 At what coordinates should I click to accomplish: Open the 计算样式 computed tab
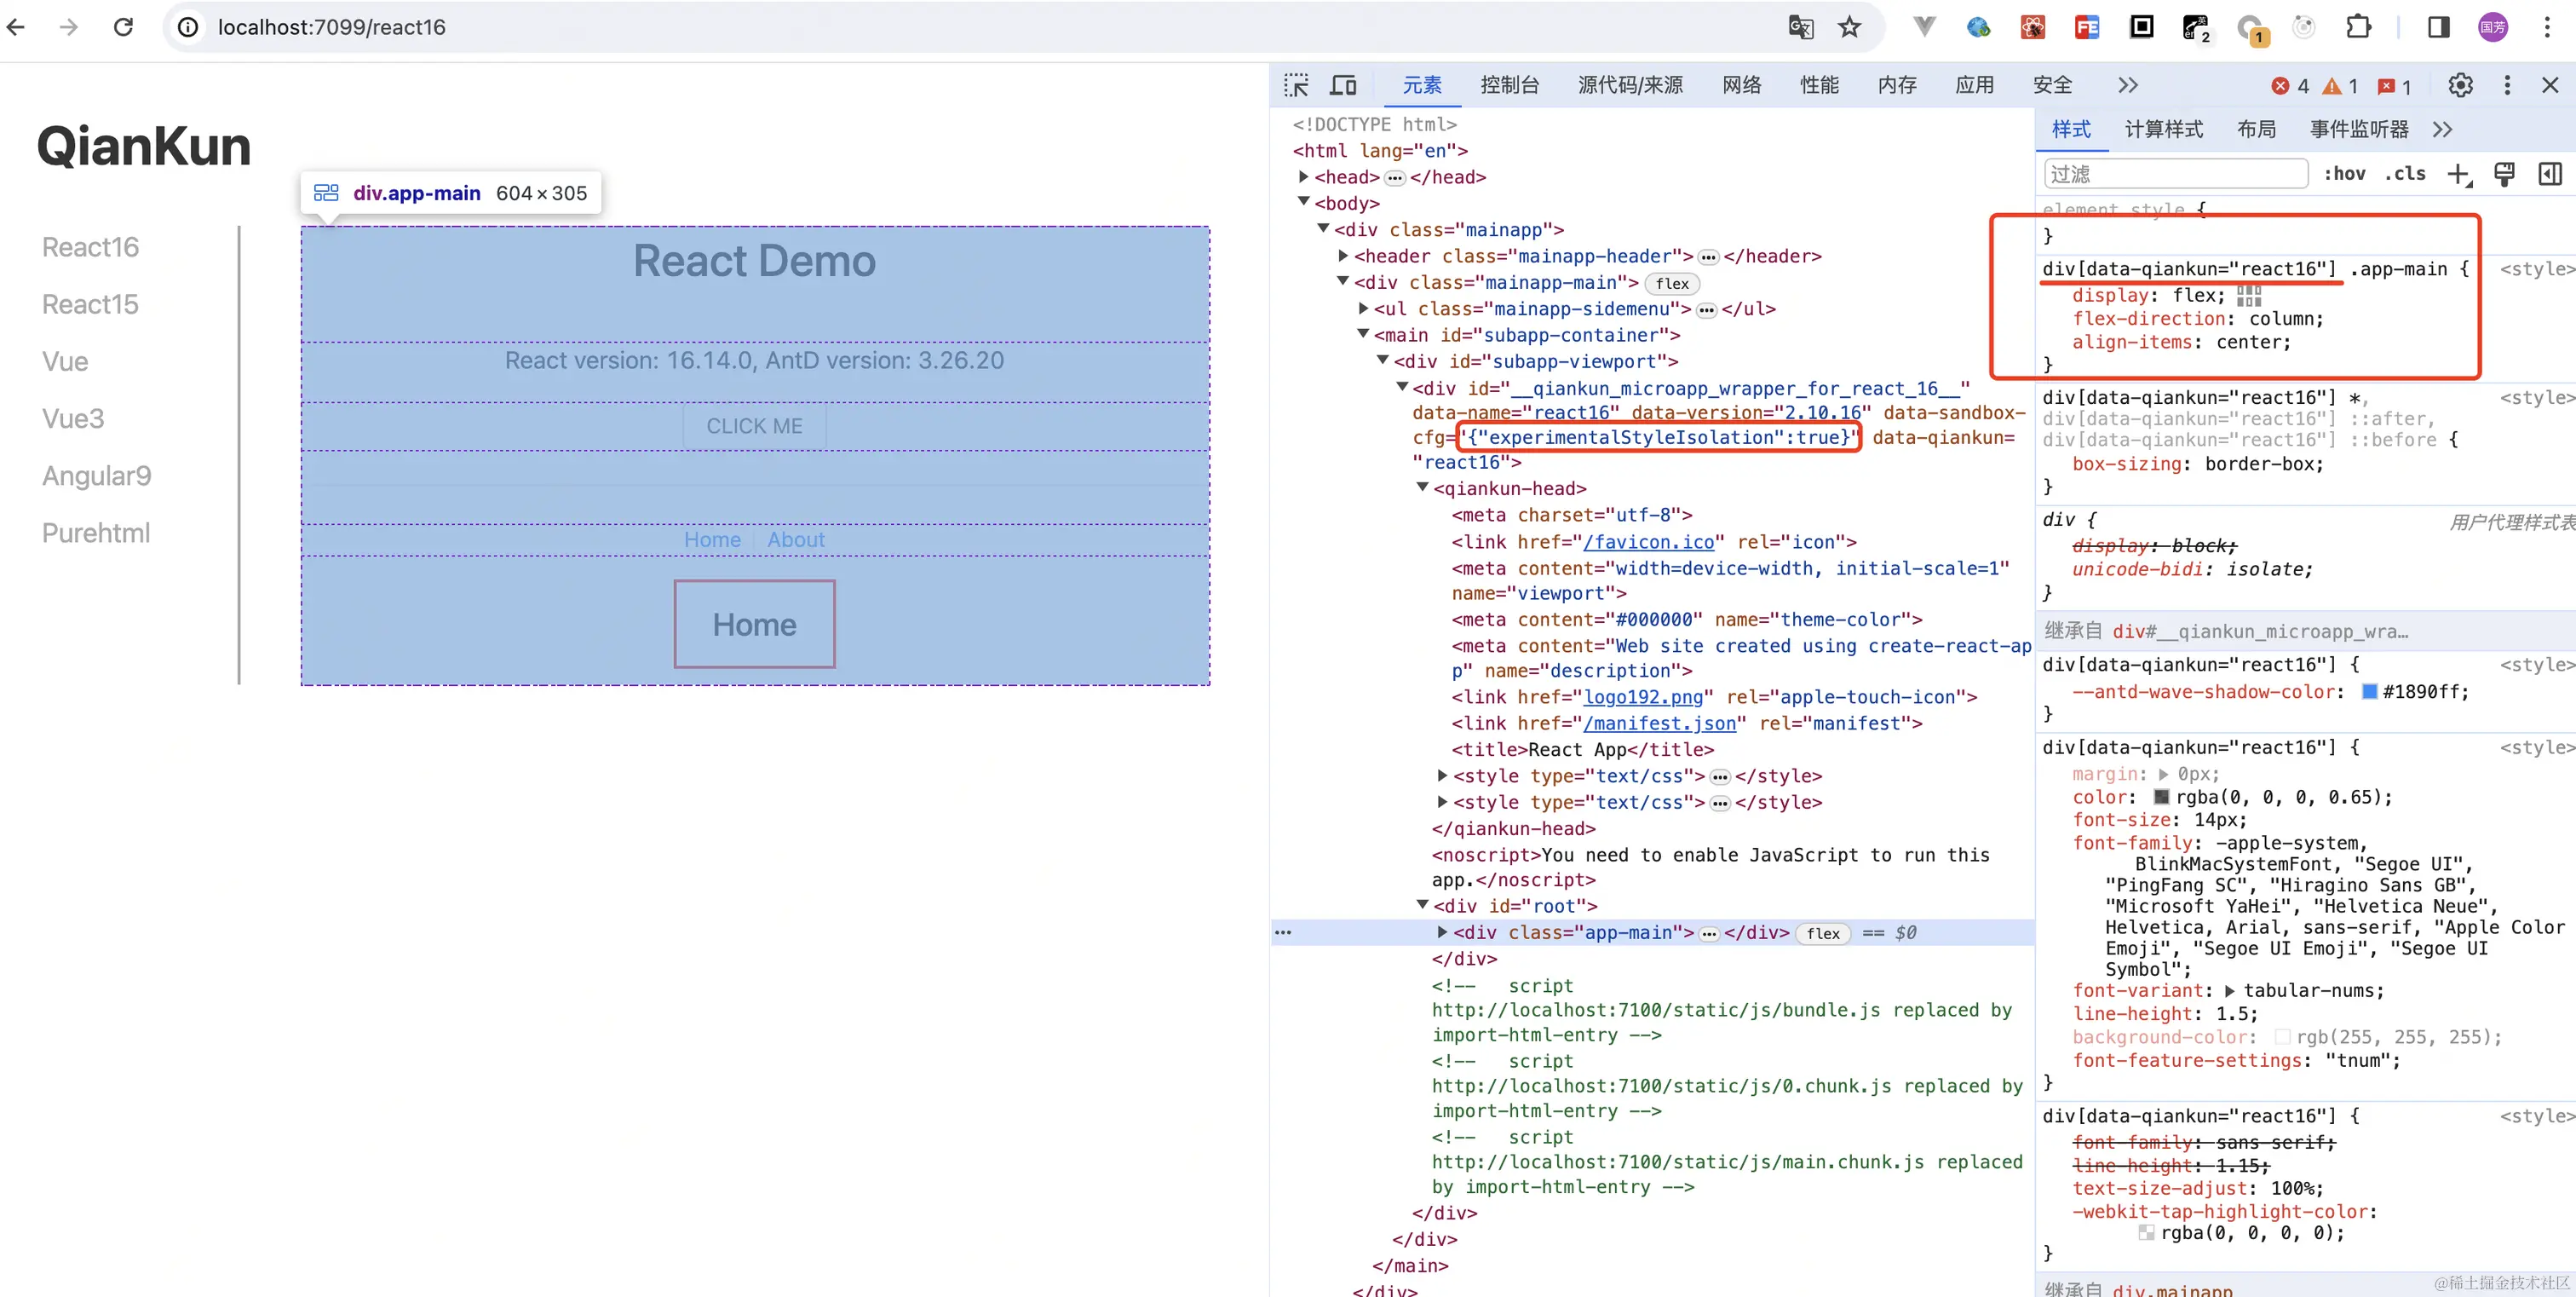click(x=2163, y=130)
